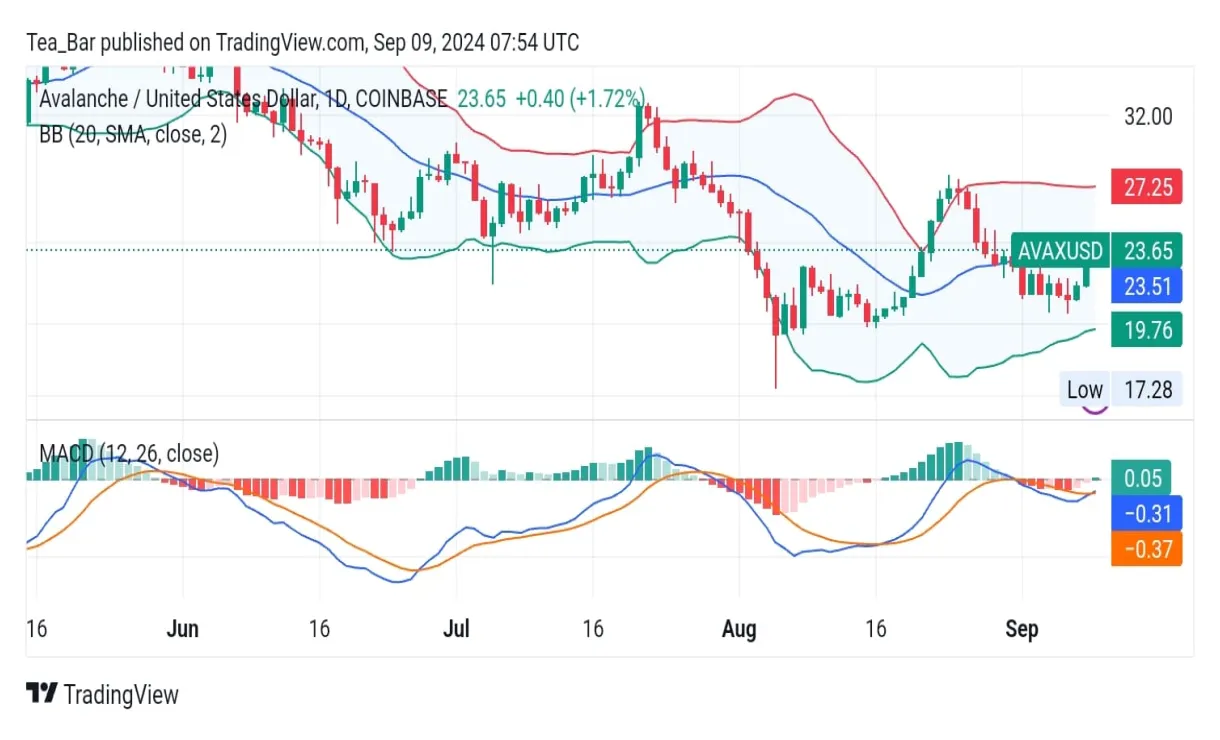Select the Sep label on the time axis
Screen dimensions: 1220x740
tap(1022, 629)
